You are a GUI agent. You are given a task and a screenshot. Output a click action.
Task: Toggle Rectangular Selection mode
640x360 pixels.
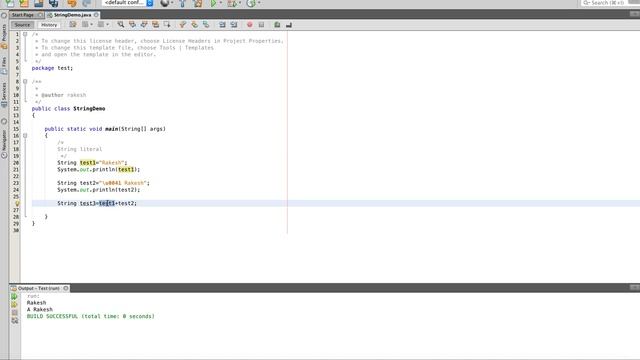click(167, 24)
